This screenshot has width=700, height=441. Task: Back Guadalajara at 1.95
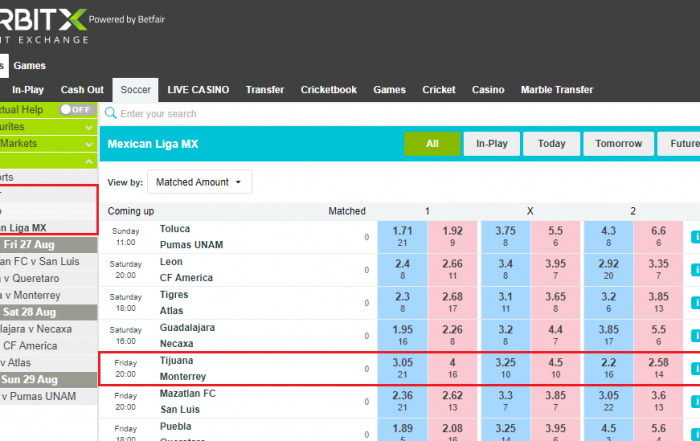tap(402, 336)
